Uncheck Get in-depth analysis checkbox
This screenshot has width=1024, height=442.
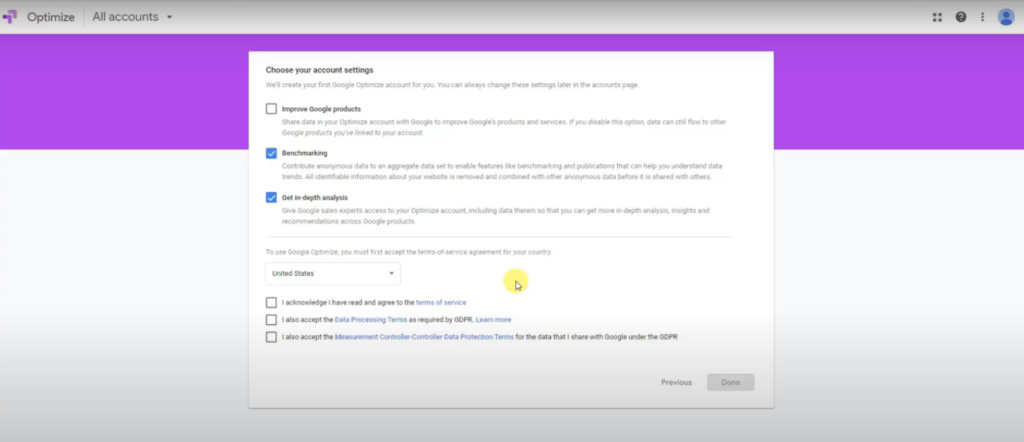click(271, 197)
